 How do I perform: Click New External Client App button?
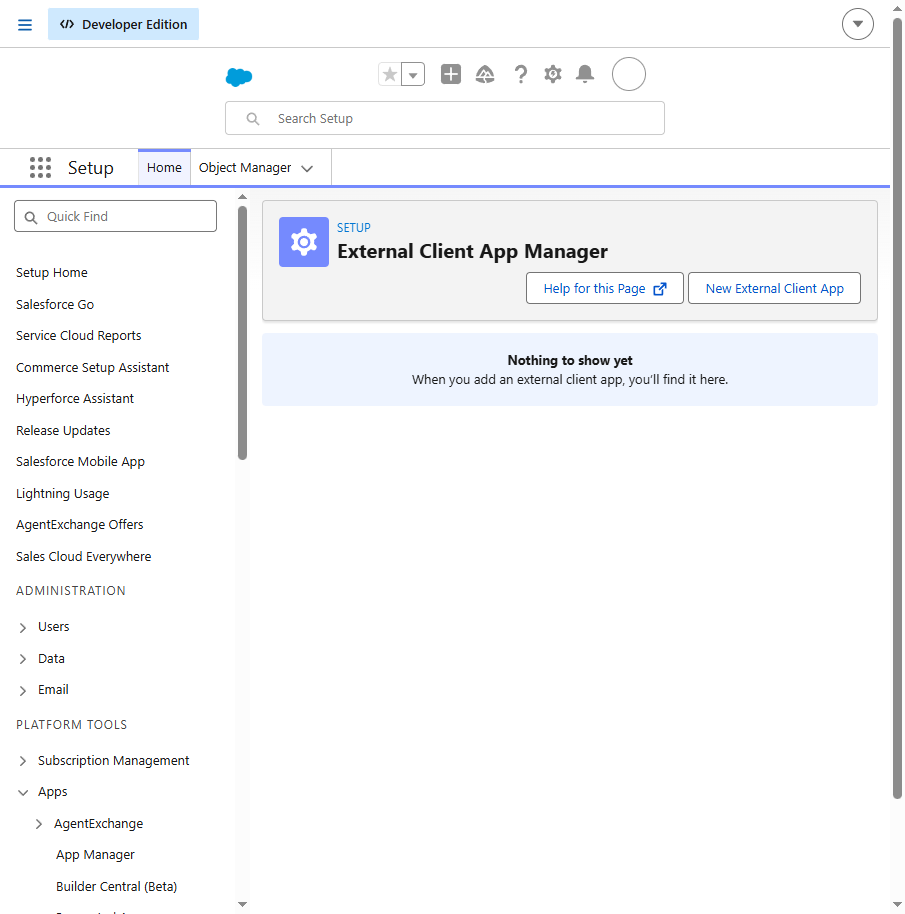[x=774, y=288]
